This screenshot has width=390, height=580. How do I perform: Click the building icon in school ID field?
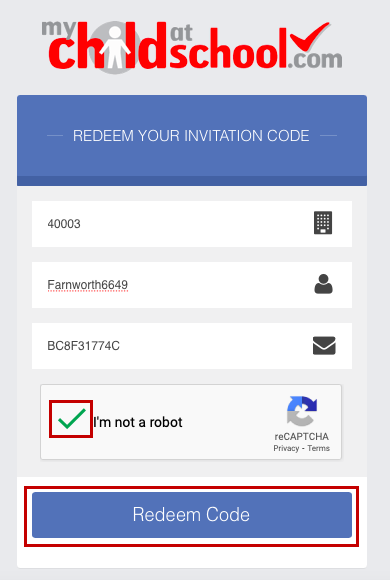point(323,223)
